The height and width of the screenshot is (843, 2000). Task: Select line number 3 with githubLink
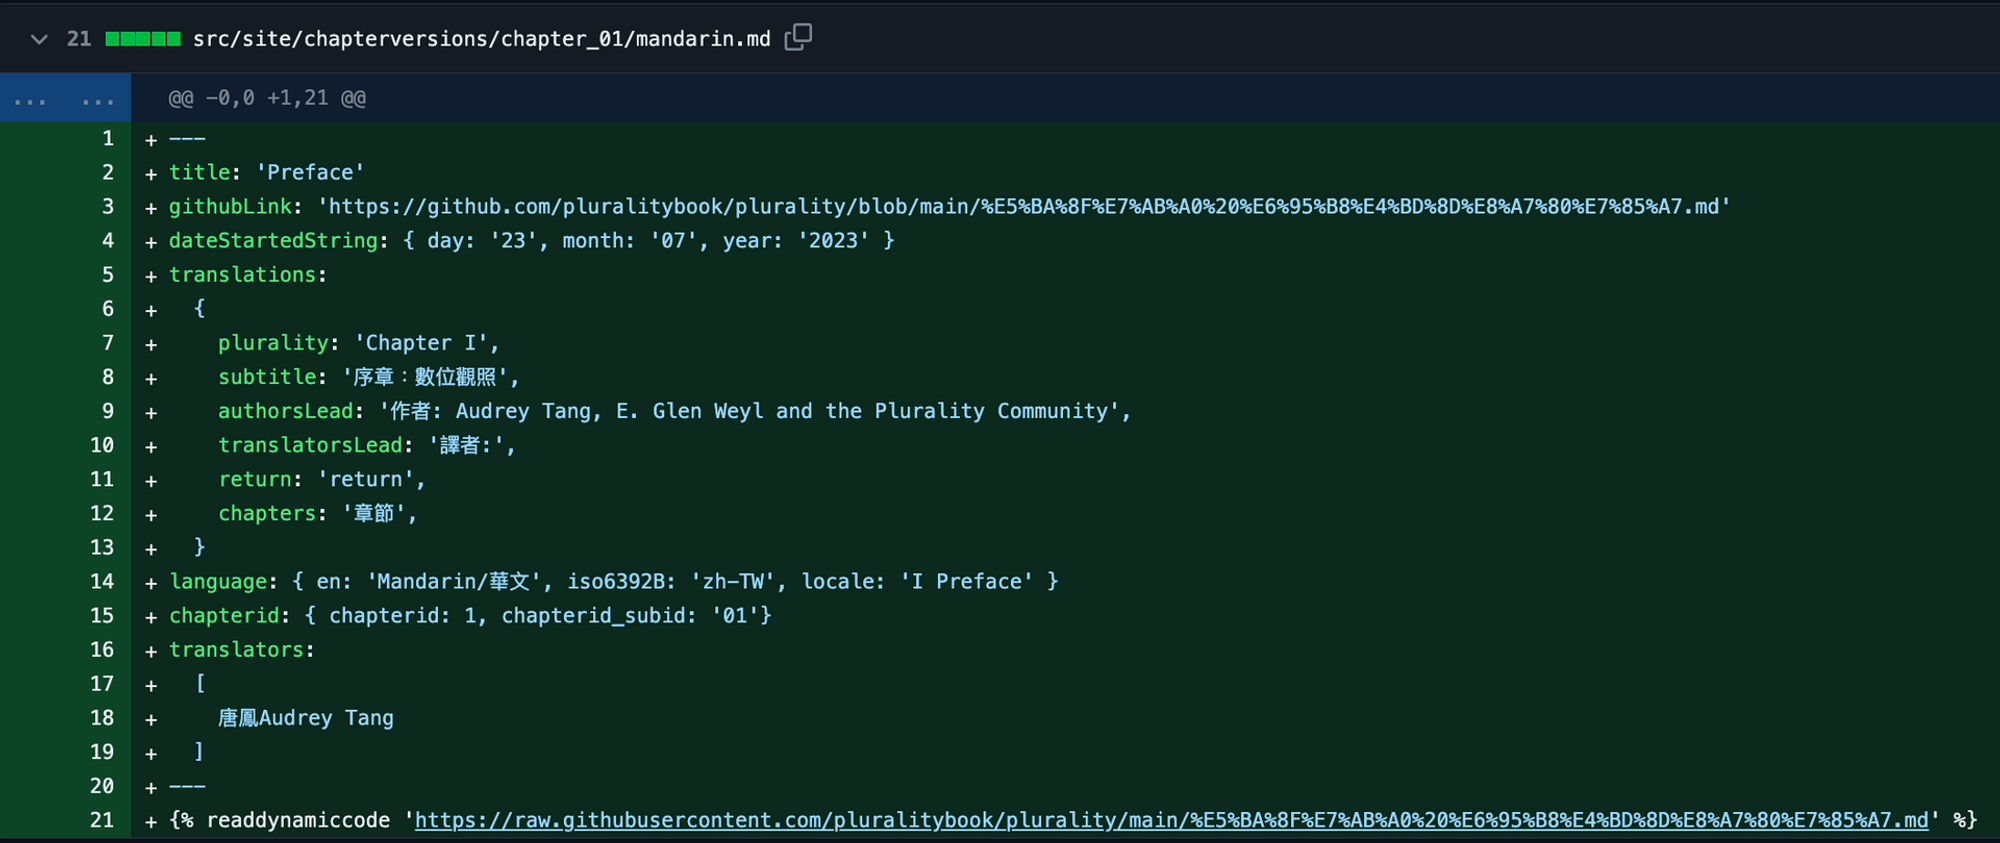(108, 207)
